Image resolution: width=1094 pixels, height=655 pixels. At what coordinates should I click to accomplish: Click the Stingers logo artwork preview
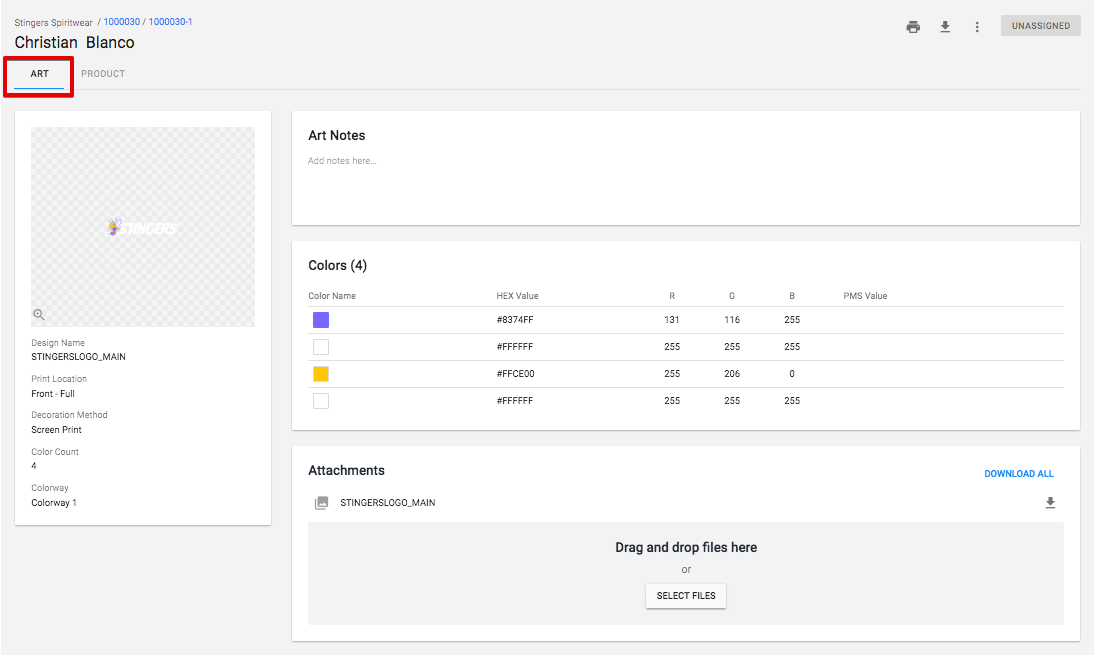[142, 227]
